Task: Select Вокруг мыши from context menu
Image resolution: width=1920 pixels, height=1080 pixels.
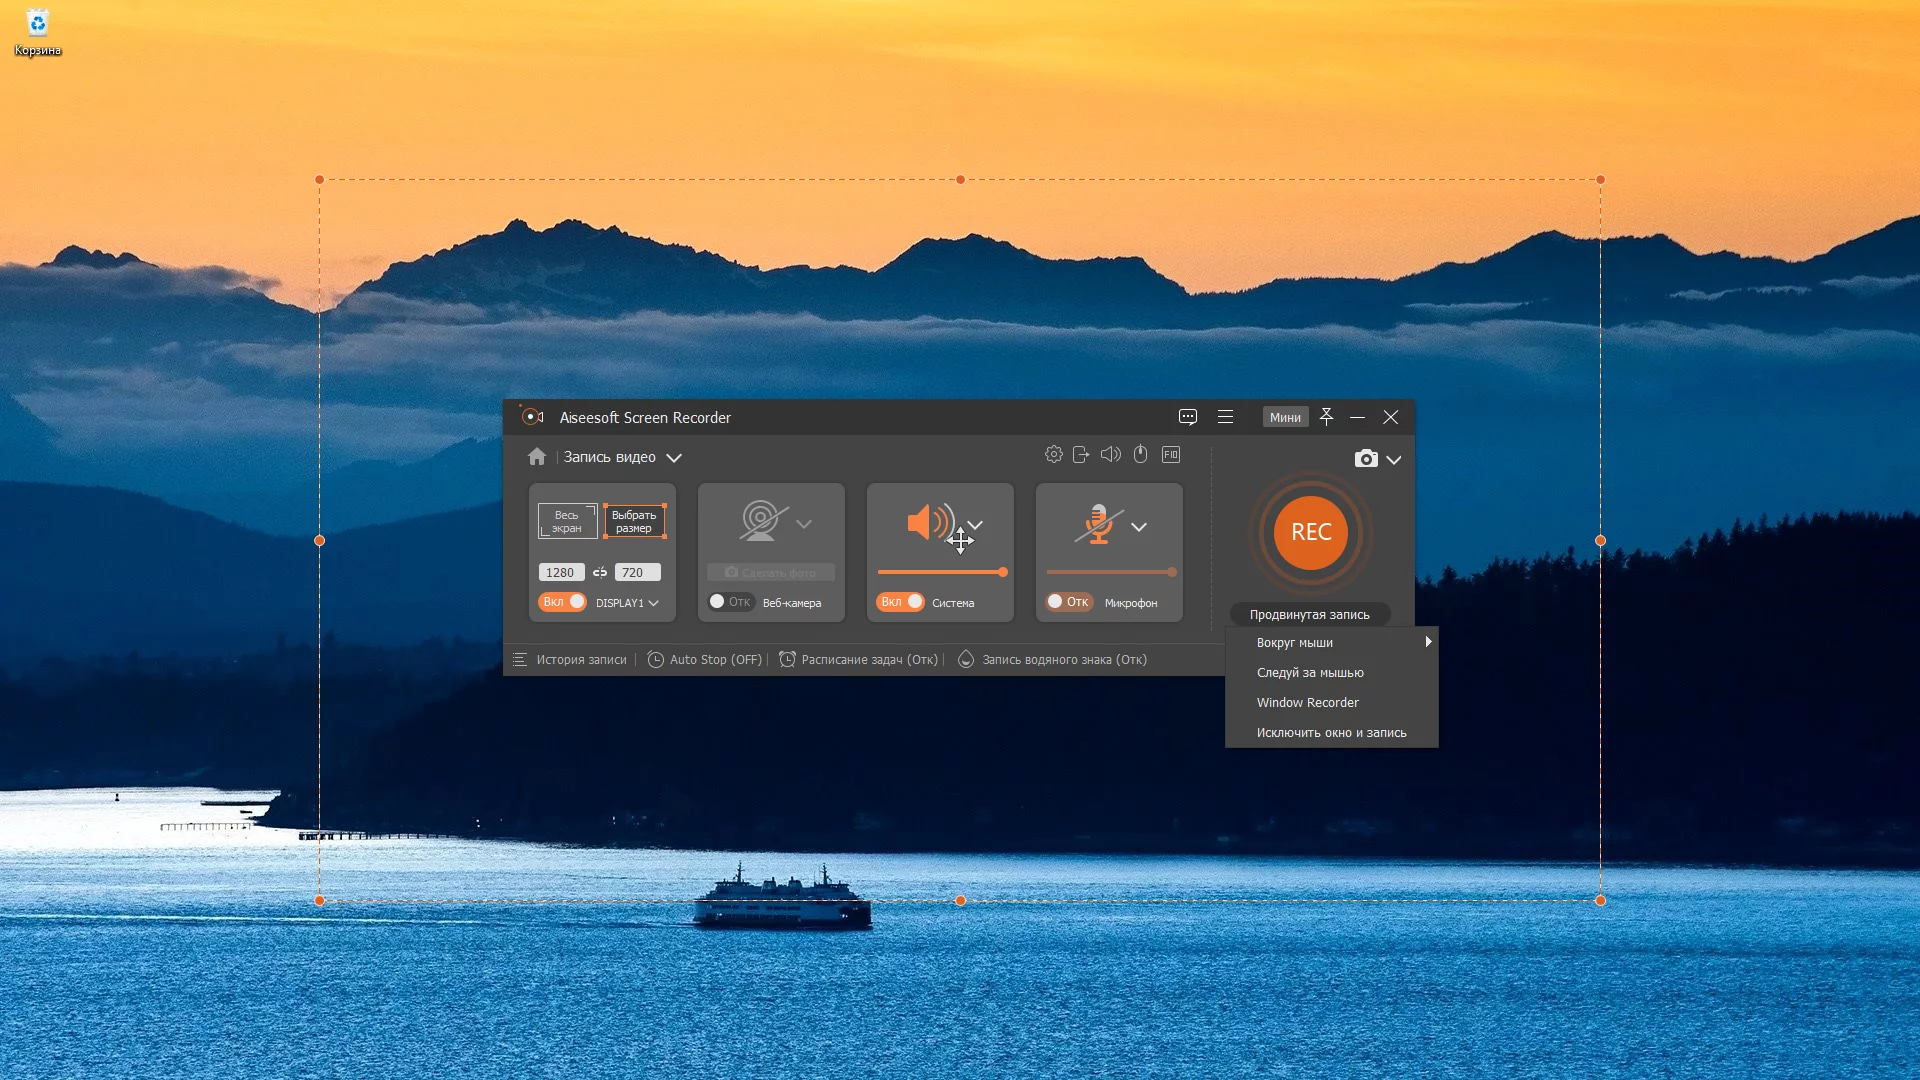Action: click(x=1295, y=642)
